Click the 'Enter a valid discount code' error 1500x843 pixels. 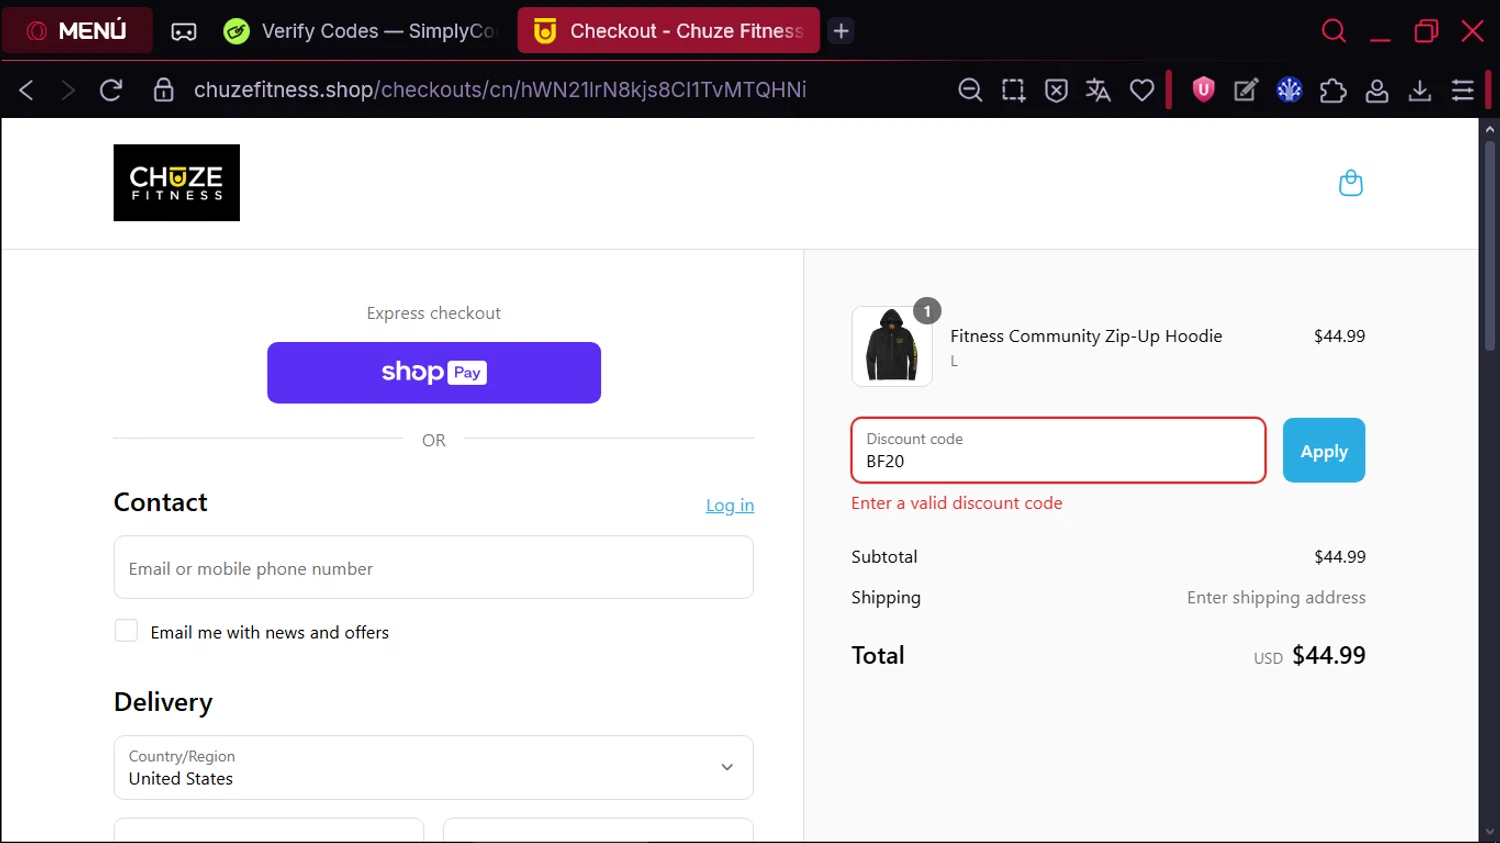[957, 503]
